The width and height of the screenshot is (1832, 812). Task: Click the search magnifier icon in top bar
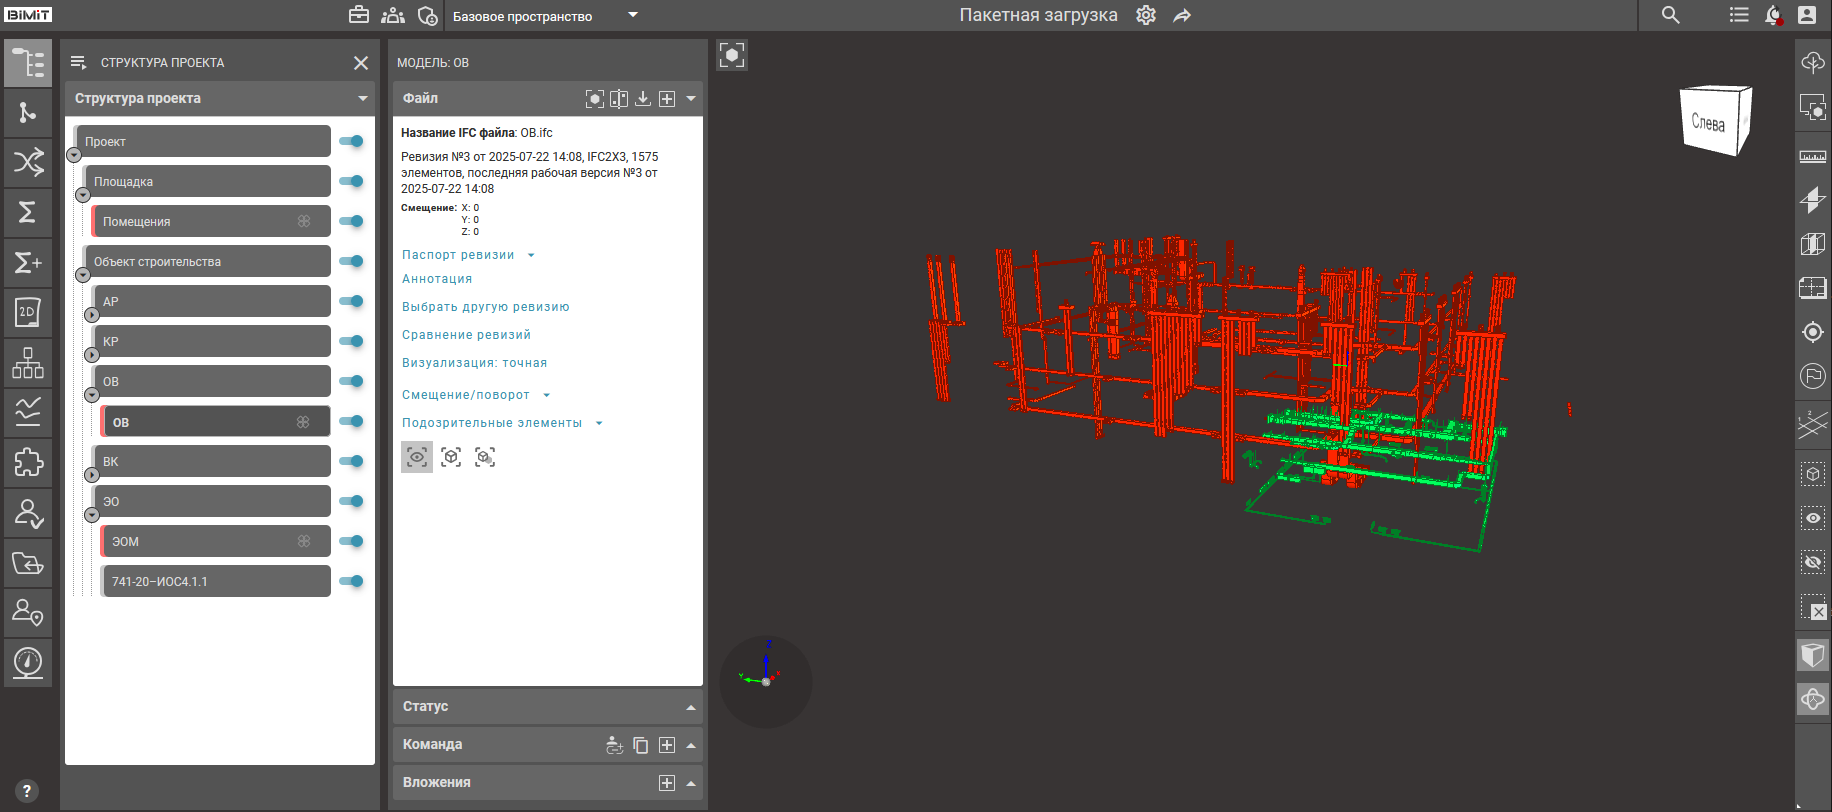[1670, 15]
